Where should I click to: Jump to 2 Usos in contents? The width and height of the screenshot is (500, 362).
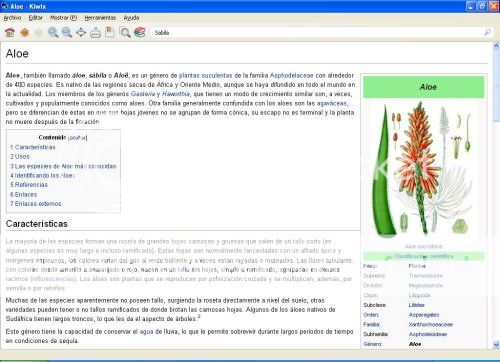tap(20, 156)
